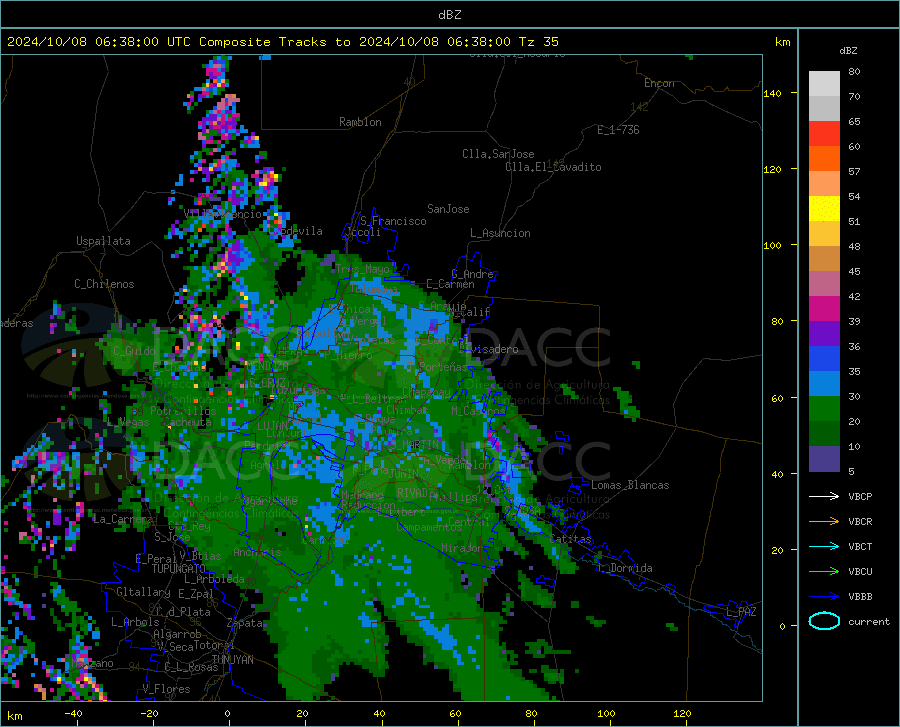
Task: Click the La_Carrera place label
Action: [x=122, y=519]
